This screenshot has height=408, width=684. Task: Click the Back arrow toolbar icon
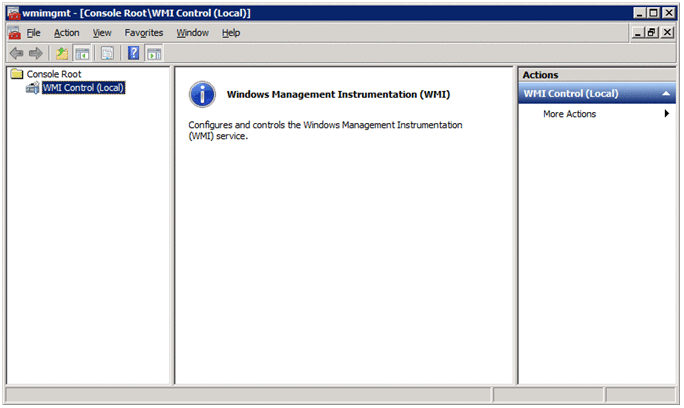click(17, 53)
